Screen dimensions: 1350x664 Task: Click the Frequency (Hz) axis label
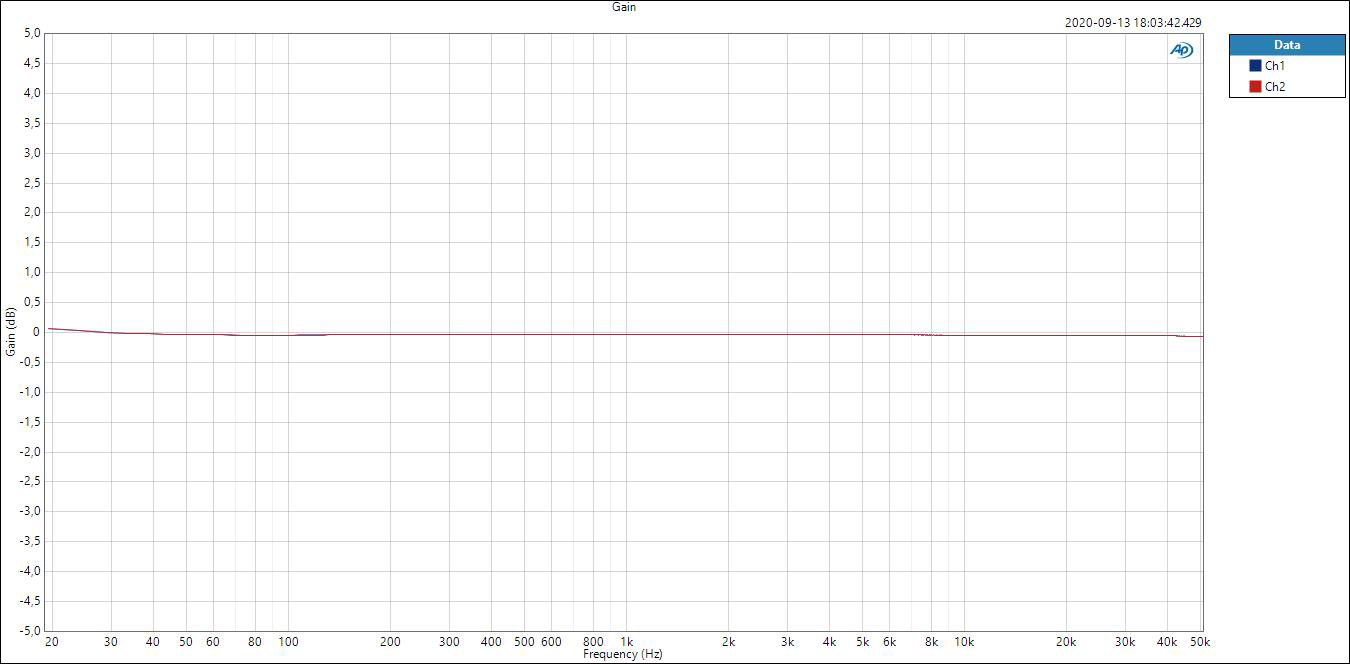coord(623,654)
